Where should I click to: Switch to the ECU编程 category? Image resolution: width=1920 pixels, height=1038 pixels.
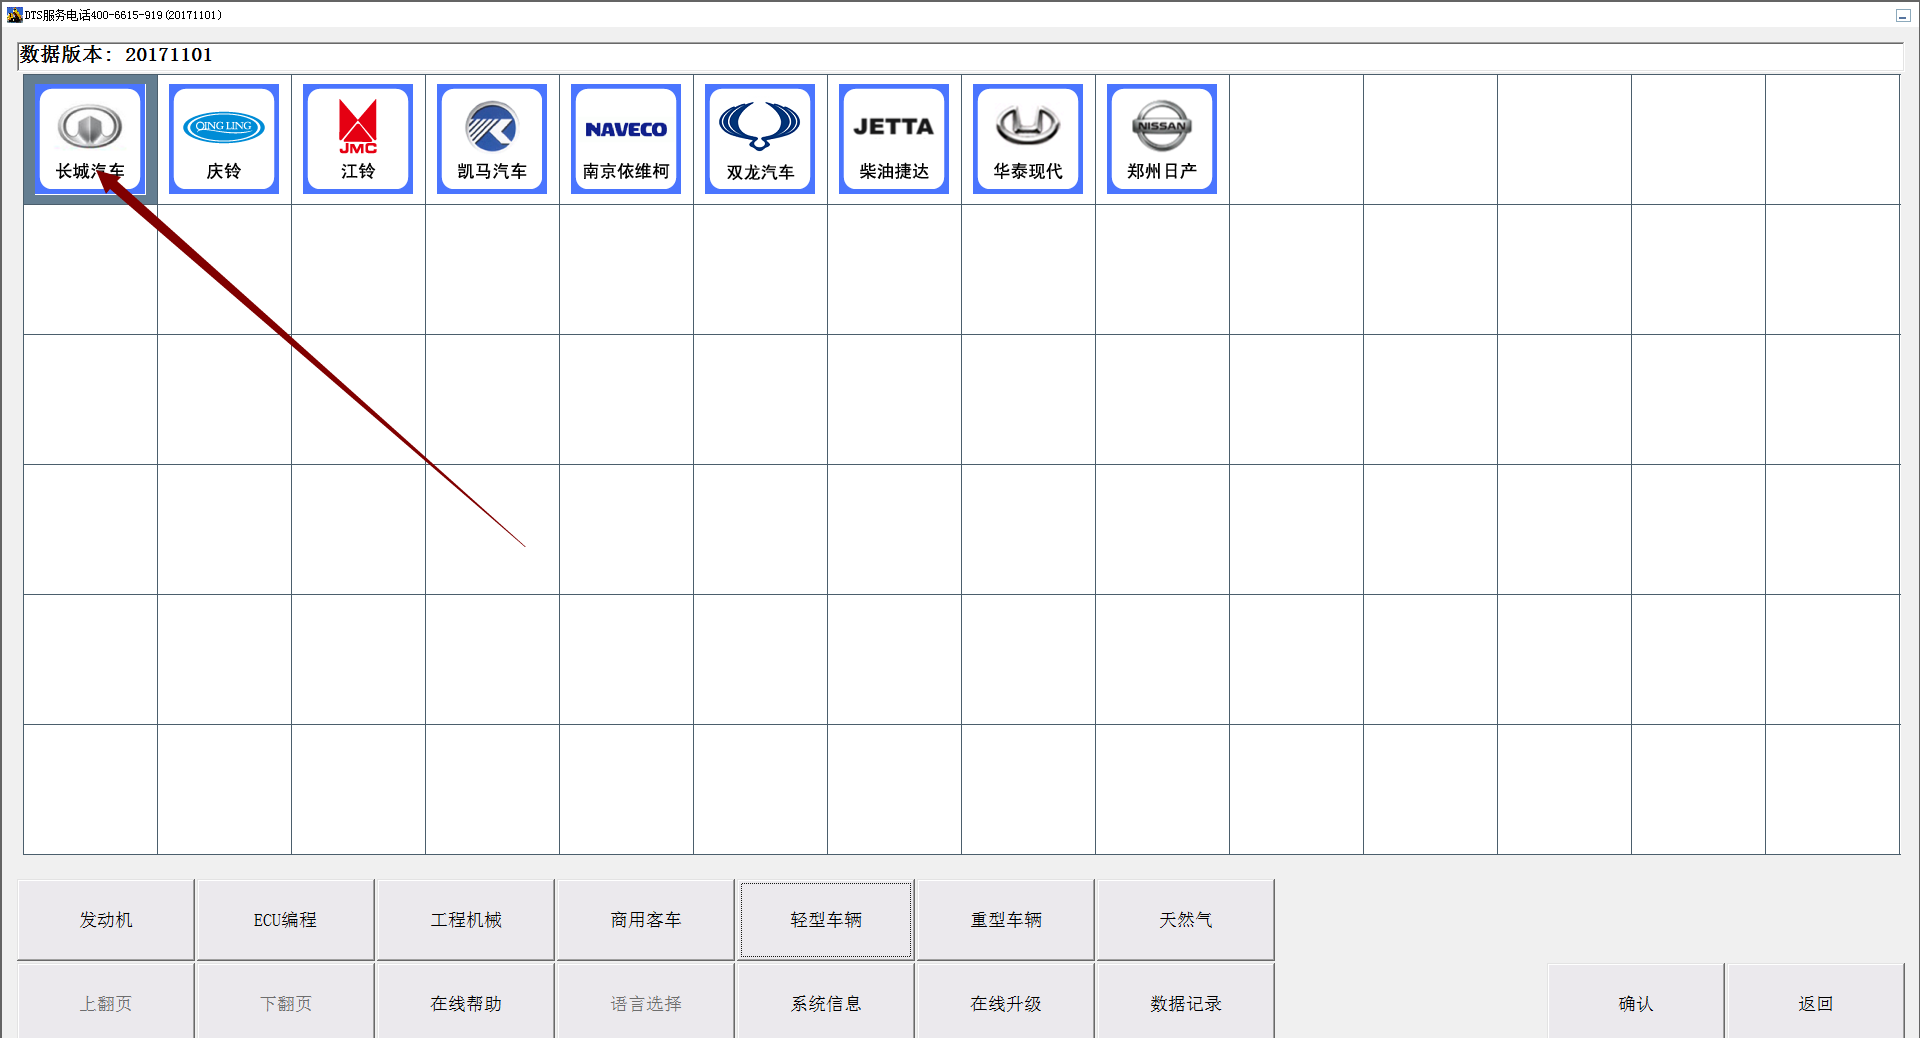tap(285, 920)
